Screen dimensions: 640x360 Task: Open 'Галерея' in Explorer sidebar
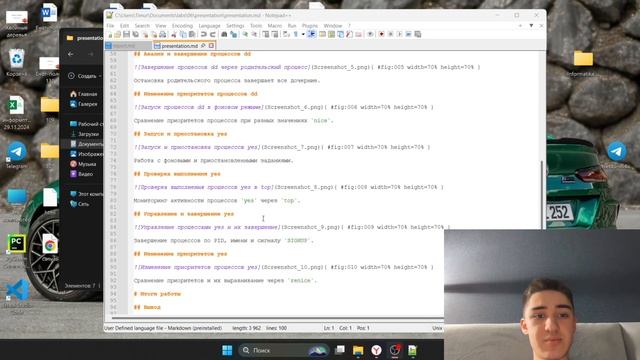click(x=84, y=104)
